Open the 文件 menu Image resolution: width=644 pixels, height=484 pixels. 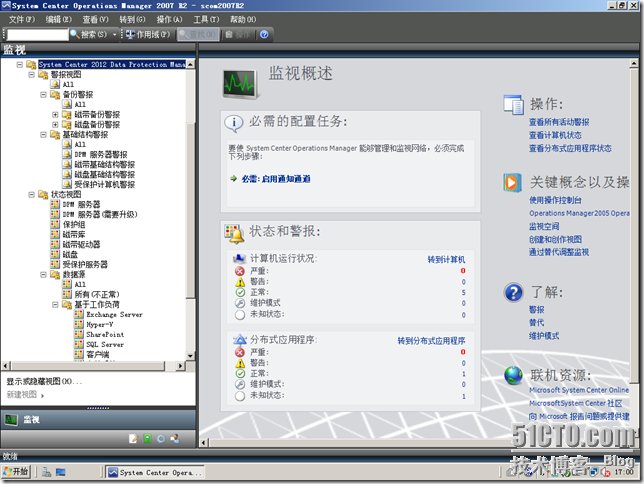(x=22, y=19)
